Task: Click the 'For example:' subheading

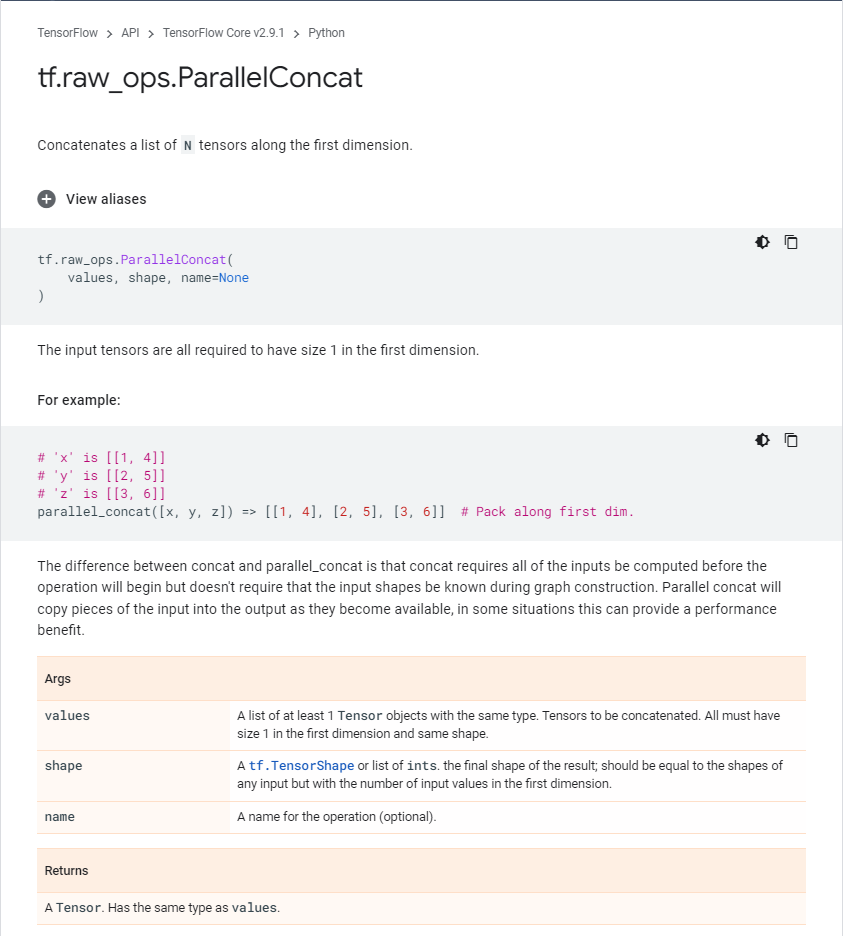Action: 79,400
